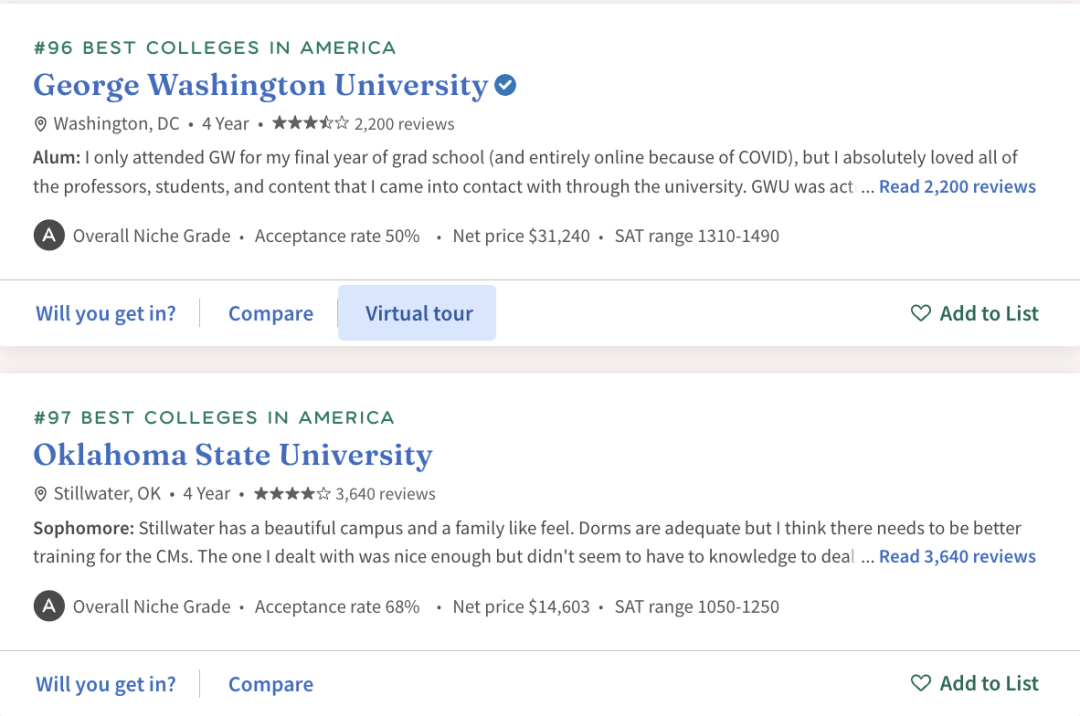Open the Oklahoma State University title link
The image size is (1080, 716).
[x=233, y=456]
